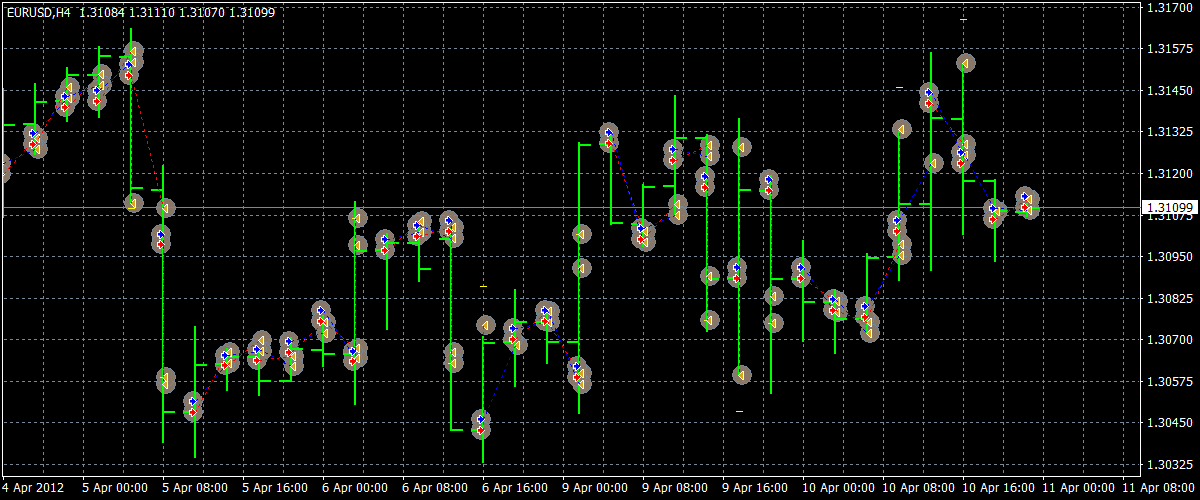The image size is (1200, 500).
Task: Select the red arrow at the chart's lowest bar
Action: (x=481, y=431)
